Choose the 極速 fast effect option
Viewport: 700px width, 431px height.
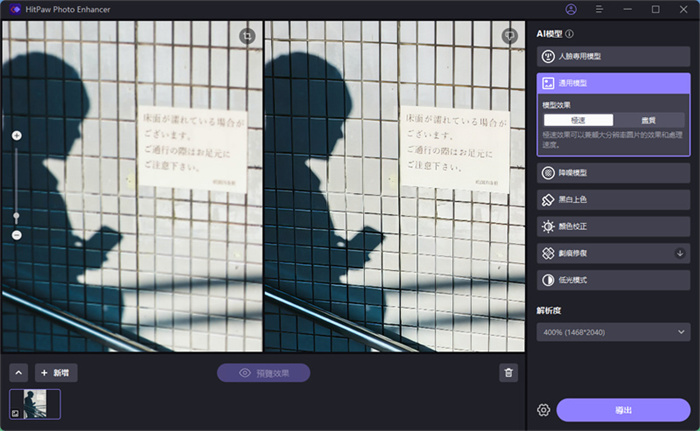[x=578, y=120]
